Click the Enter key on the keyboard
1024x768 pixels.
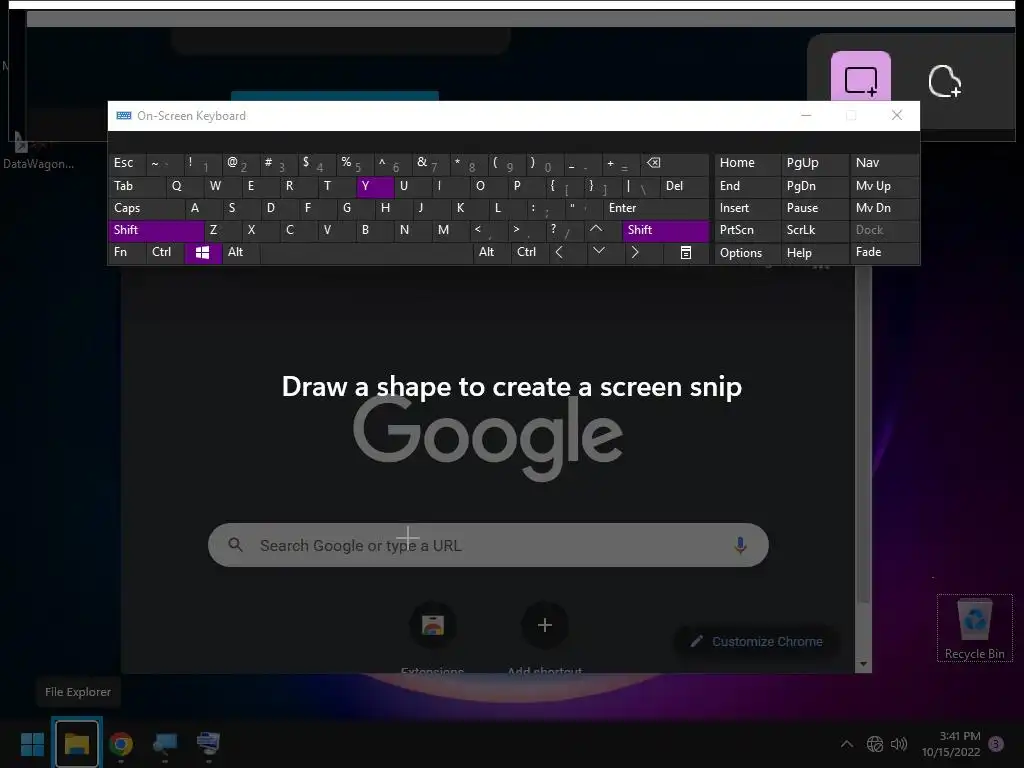656,208
